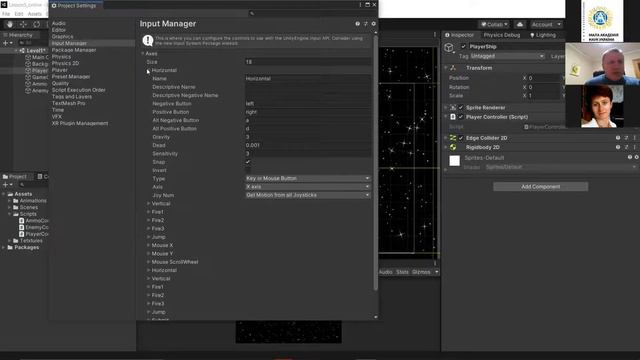Switch to the Physics Debug tab

[x=502, y=35]
